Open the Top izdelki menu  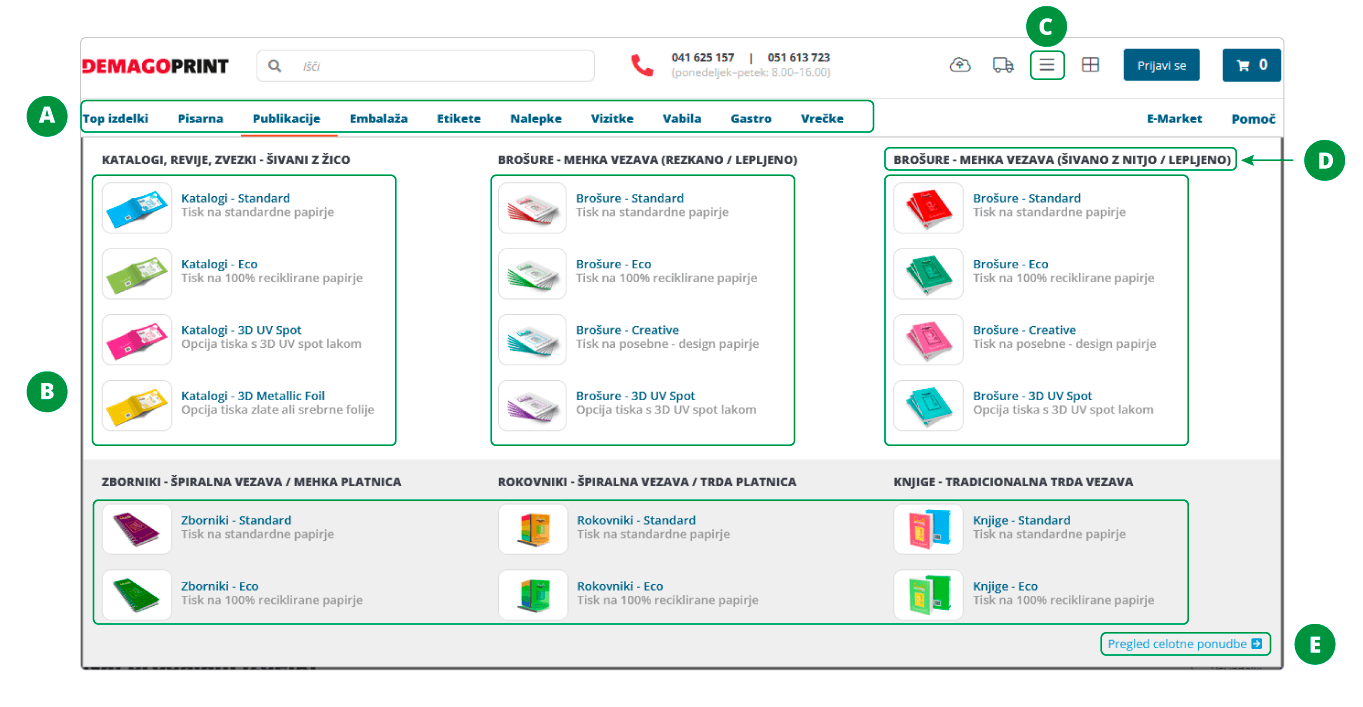(x=115, y=118)
